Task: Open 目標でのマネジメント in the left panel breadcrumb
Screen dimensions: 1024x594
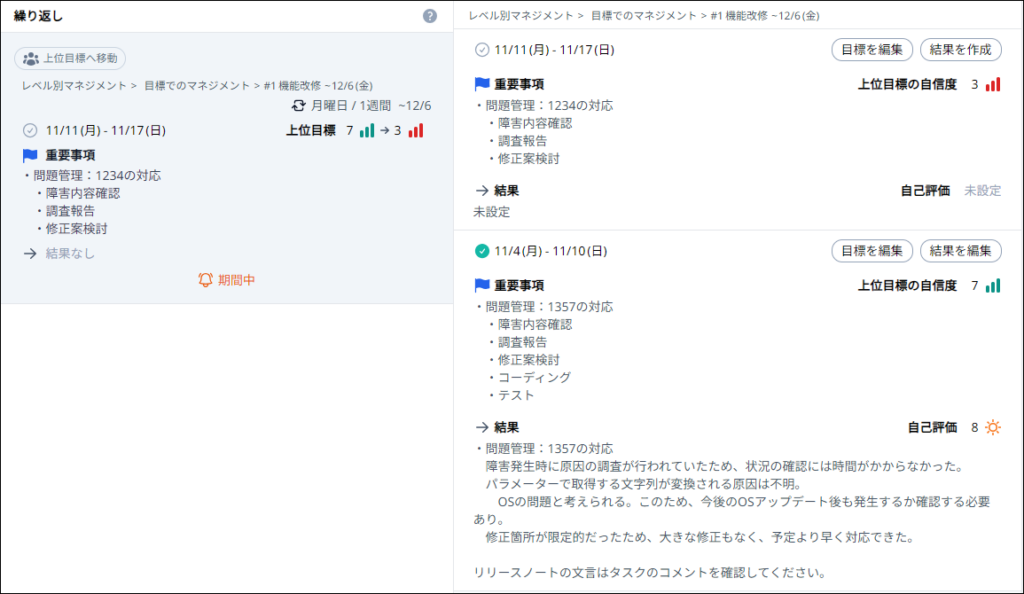Action: point(197,86)
